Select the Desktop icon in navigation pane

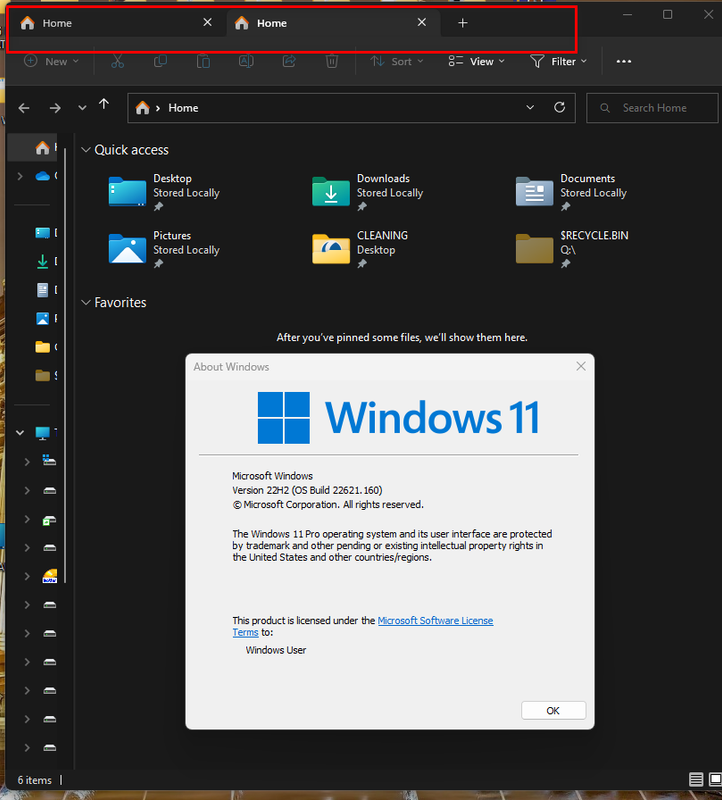[x=42, y=233]
